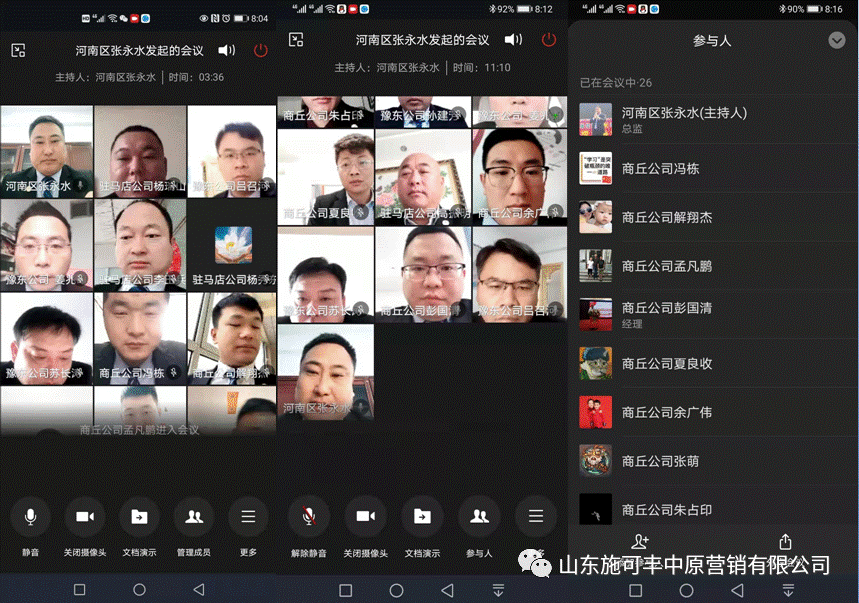
Task: Tap the share icon in participant panel
Action: pos(785,542)
